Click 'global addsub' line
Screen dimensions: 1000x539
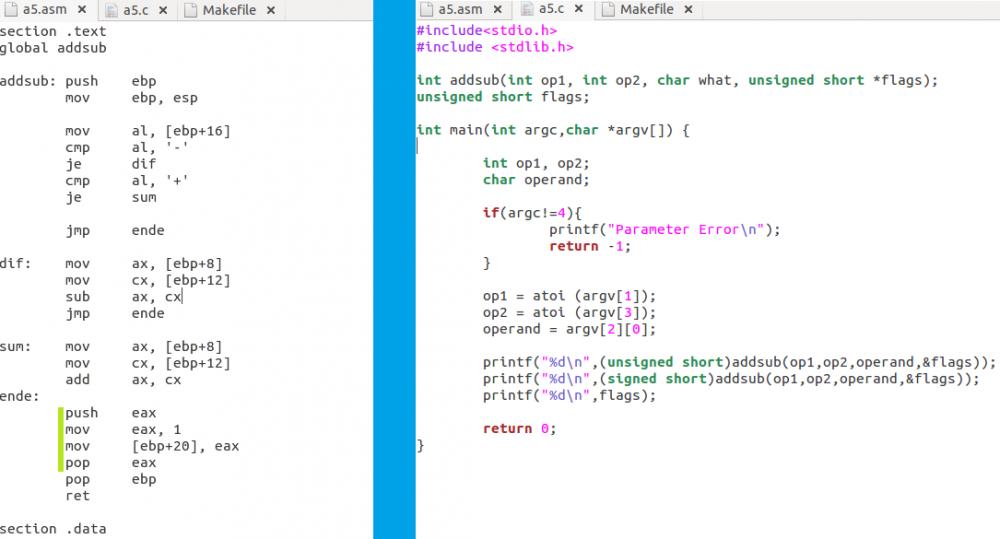point(53,48)
